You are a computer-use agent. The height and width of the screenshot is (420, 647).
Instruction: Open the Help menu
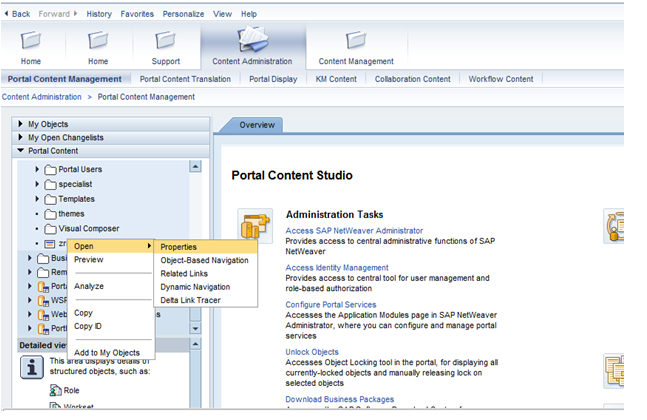click(x=249, y=14)
